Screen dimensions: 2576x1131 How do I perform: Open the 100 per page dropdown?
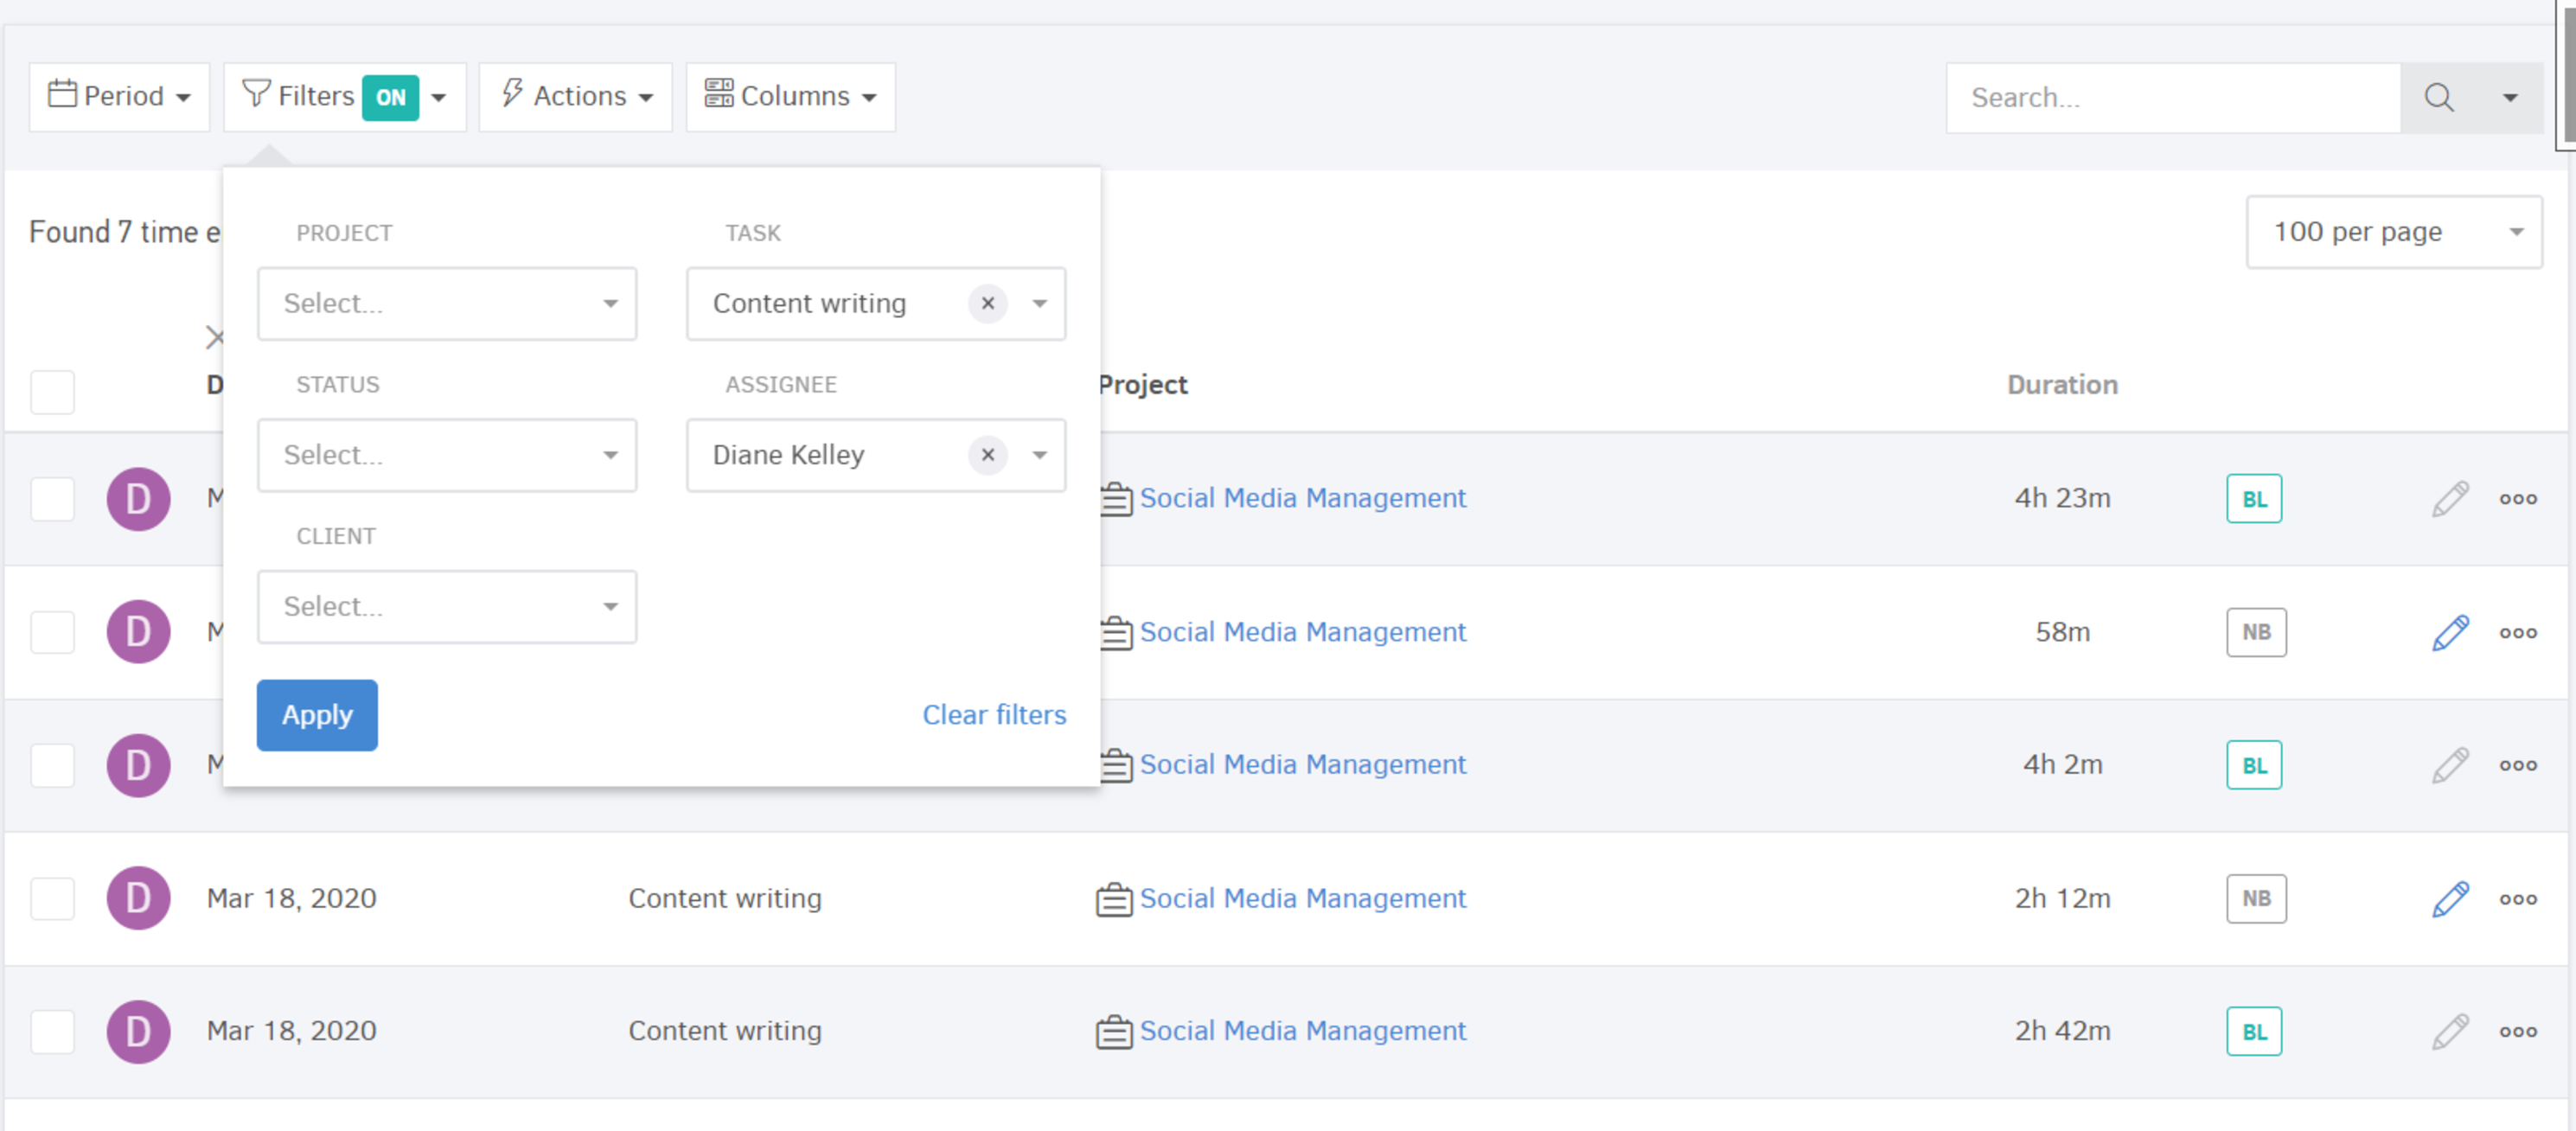coord(2394,232)
